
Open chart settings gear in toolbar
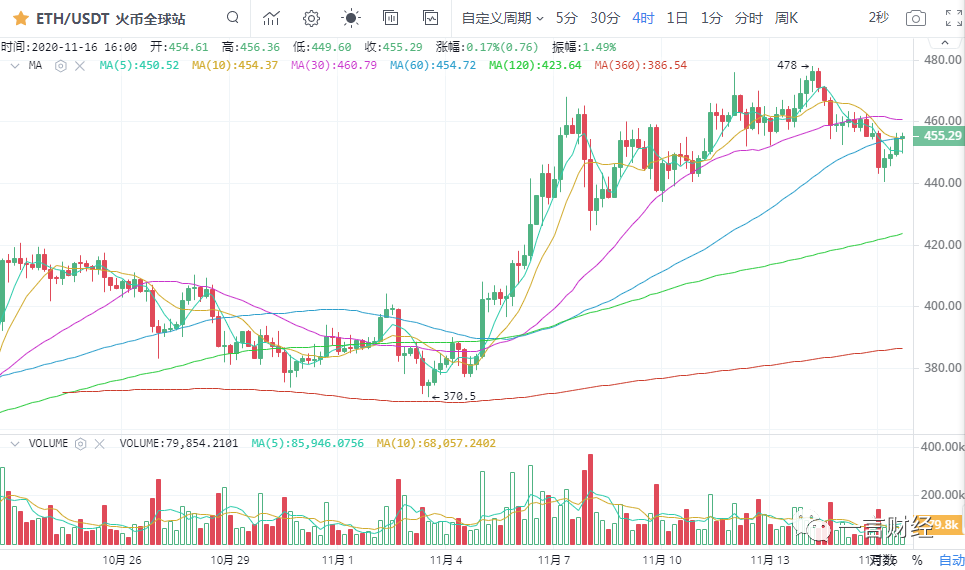click(x=311, y=18)
